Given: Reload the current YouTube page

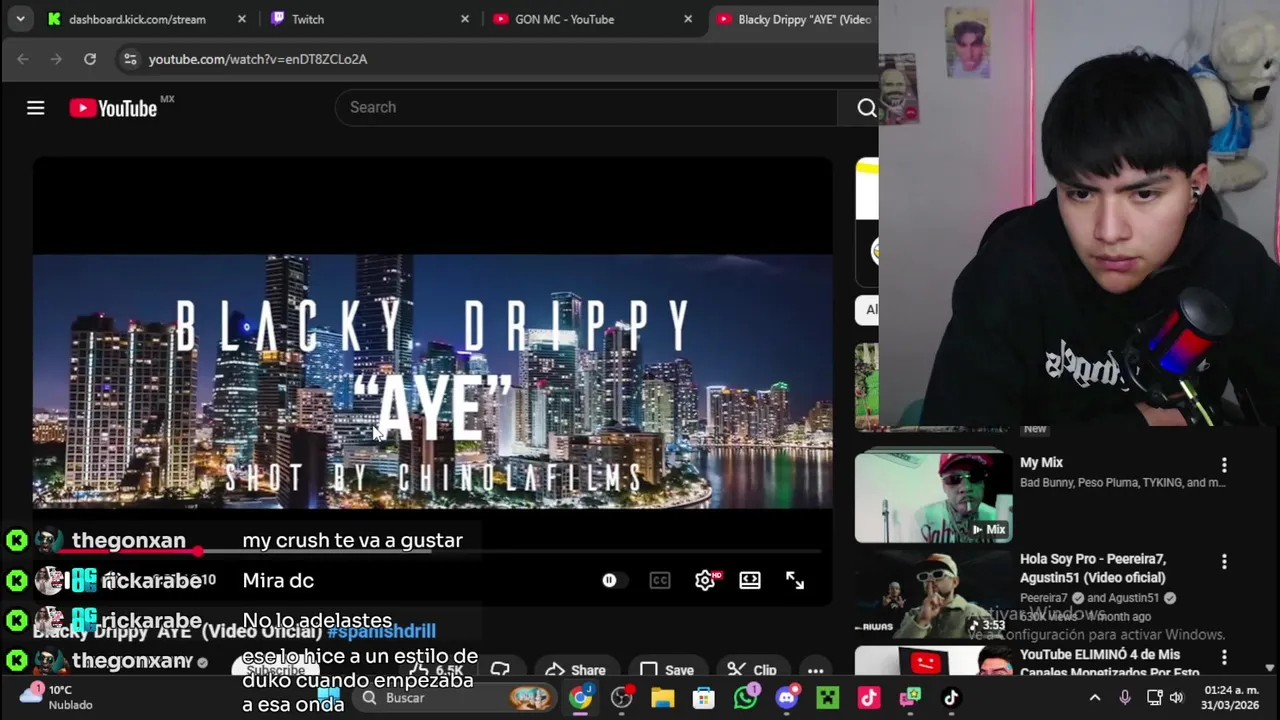Looking at the screenshot, I should (x=90, y=59).
